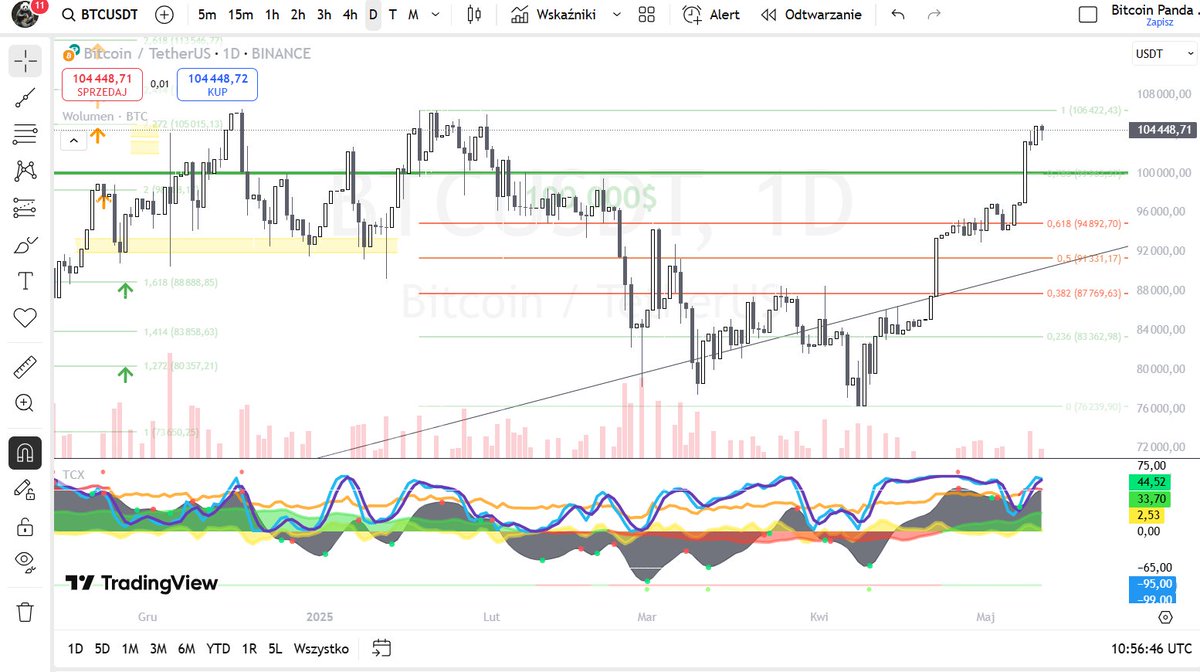Switch to the 15m timeframe
Image resolution: width=1200 pixels, height=672 pixels.
tap(240, 15)
